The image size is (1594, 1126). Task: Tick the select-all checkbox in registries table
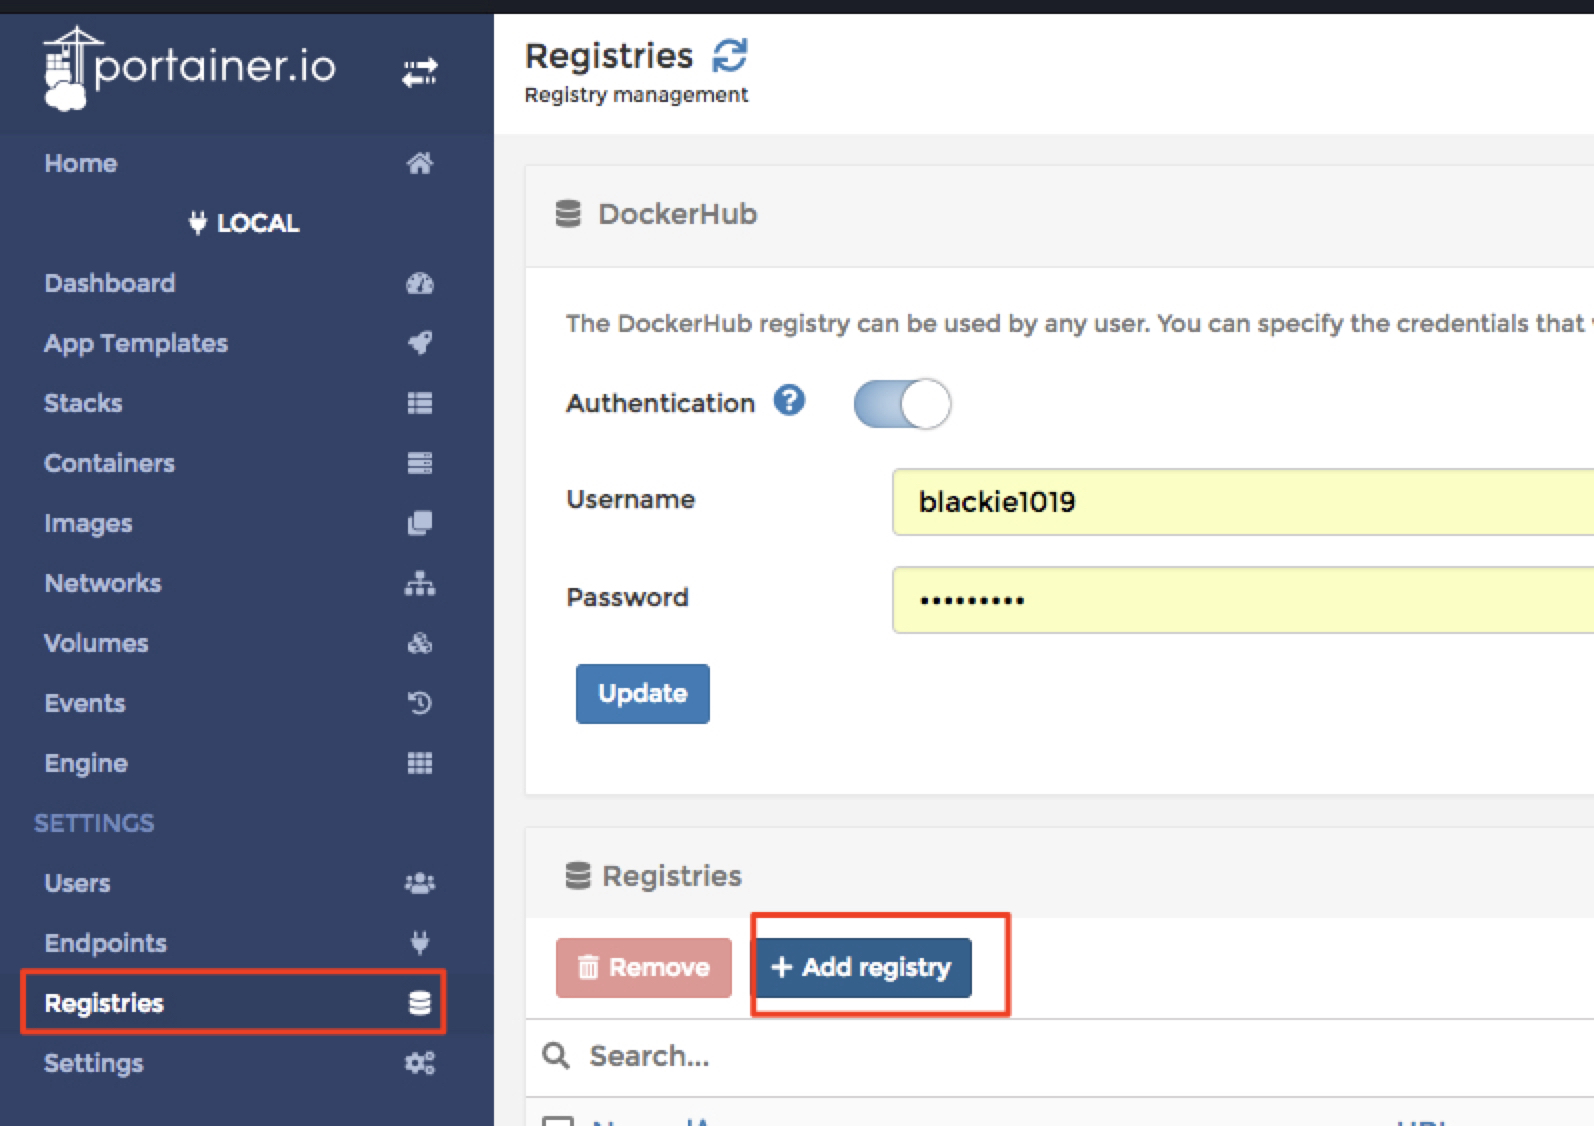[x=557, y=1120]
